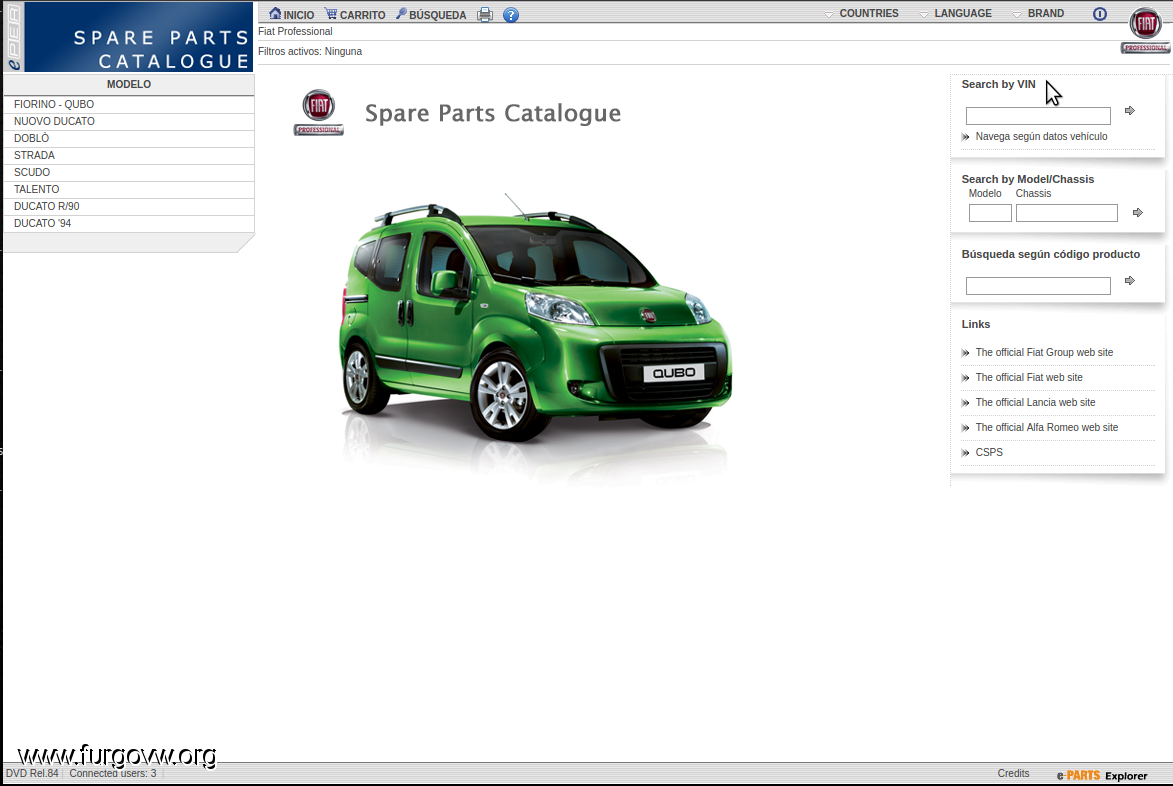Click the 'DVD Rel.84' status text
Viewport: 1173px width, 786px height.
(32, 773)
